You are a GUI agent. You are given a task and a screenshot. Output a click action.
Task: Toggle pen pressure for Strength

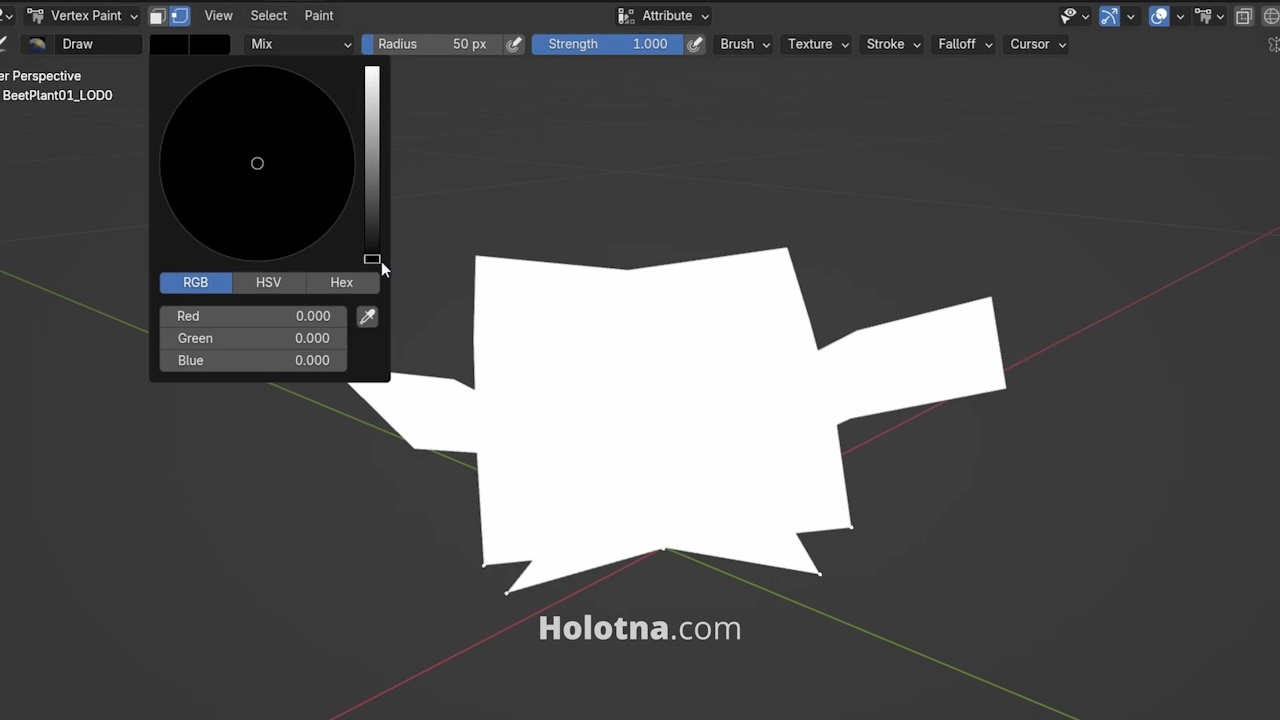(696, 44)
